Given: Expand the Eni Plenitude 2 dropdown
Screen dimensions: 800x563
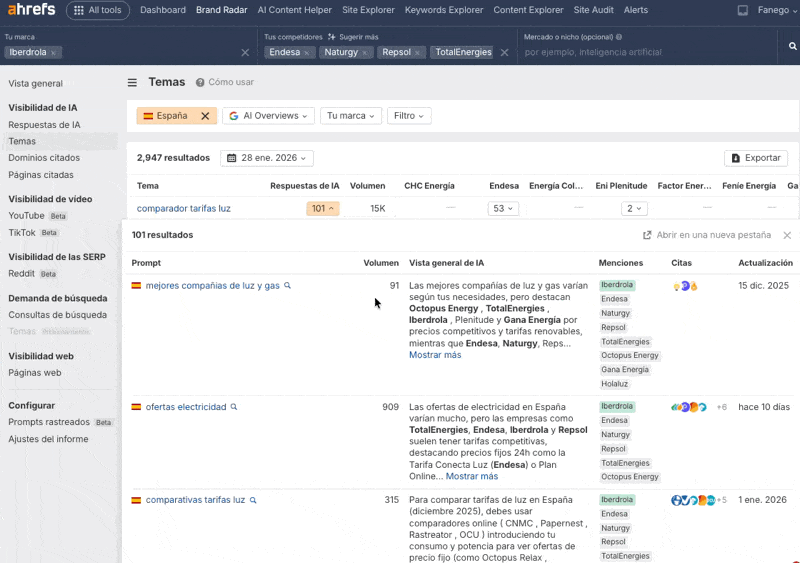Looking at the screenshot, I should point(634,208).
